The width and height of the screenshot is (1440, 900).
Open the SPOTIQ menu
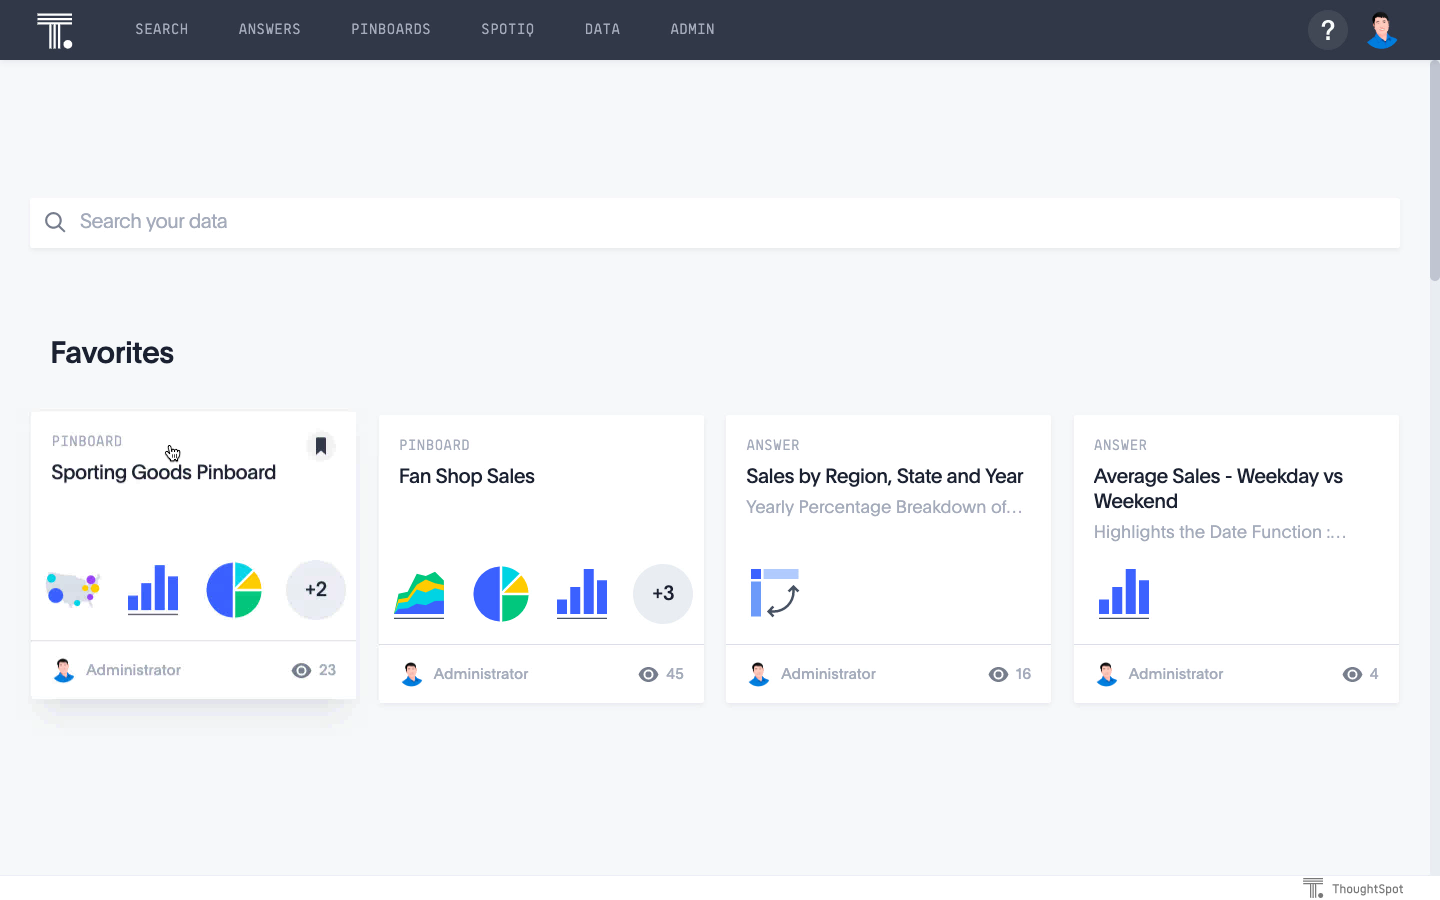click(x=508, y=29)
